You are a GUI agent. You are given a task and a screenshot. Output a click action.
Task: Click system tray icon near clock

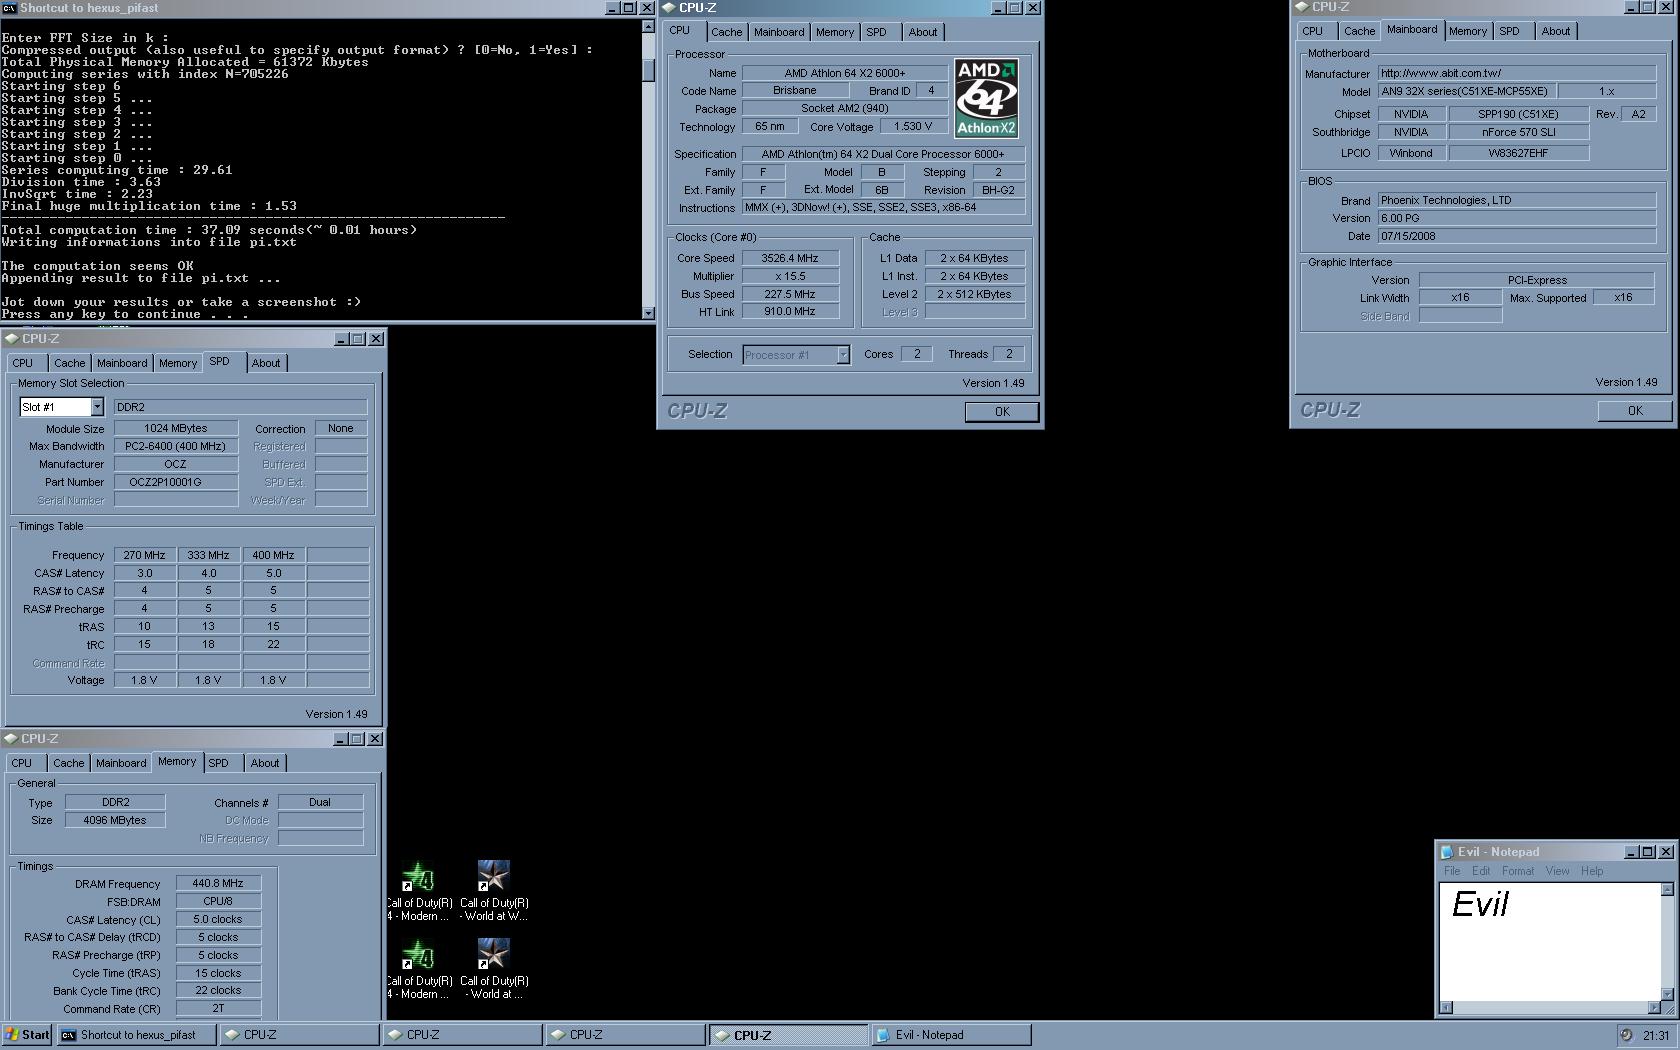tap(1627, 1035)
